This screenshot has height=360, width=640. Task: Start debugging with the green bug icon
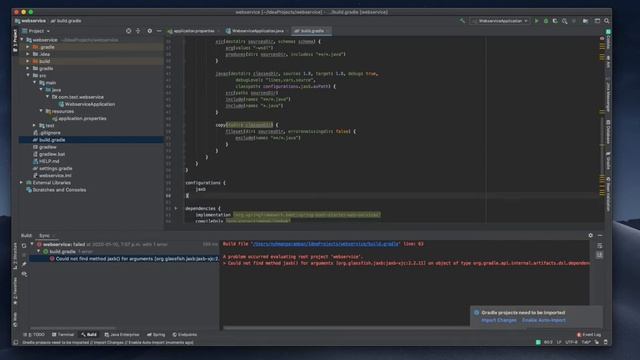(546, 21)
